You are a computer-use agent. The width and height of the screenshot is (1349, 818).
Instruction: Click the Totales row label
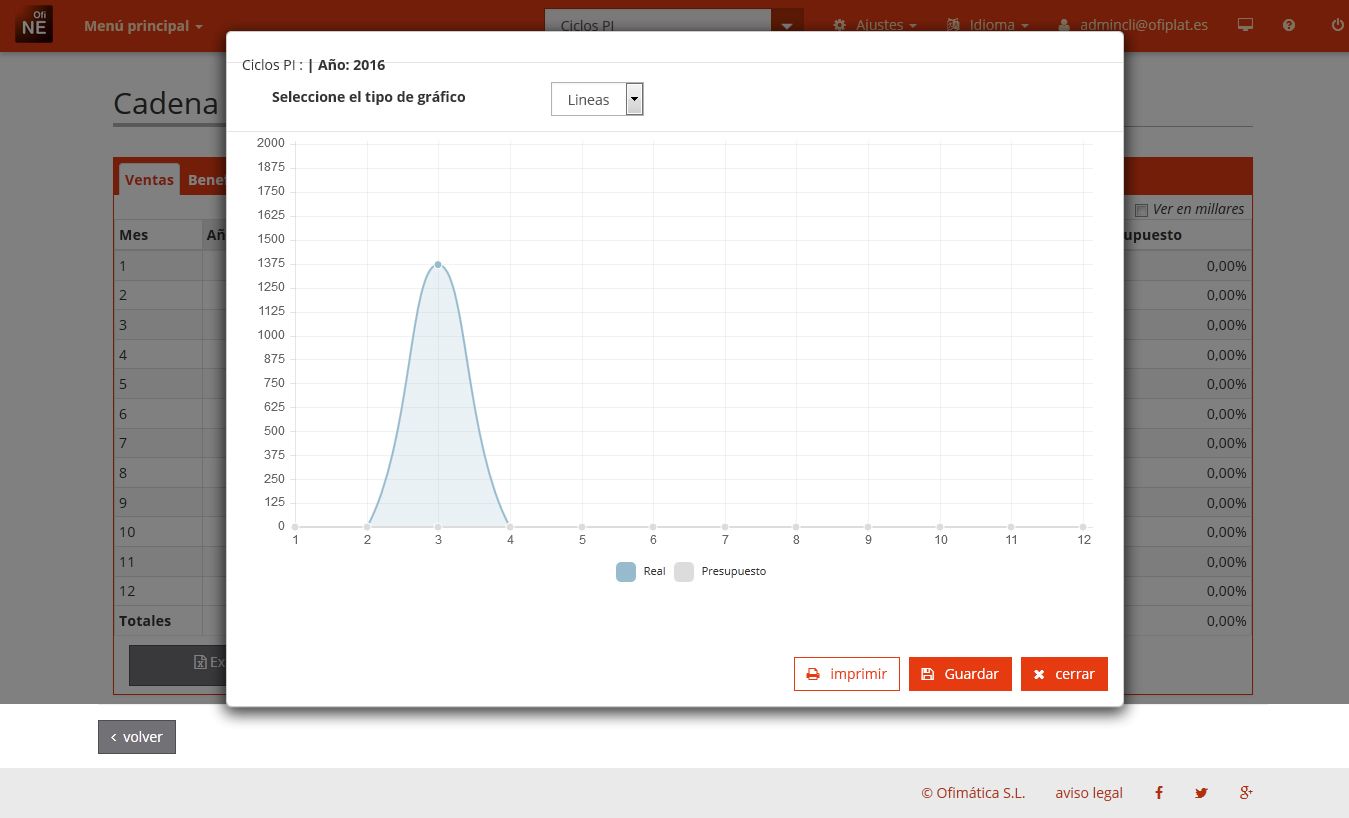pyautogui.click(x=145, y=621)
